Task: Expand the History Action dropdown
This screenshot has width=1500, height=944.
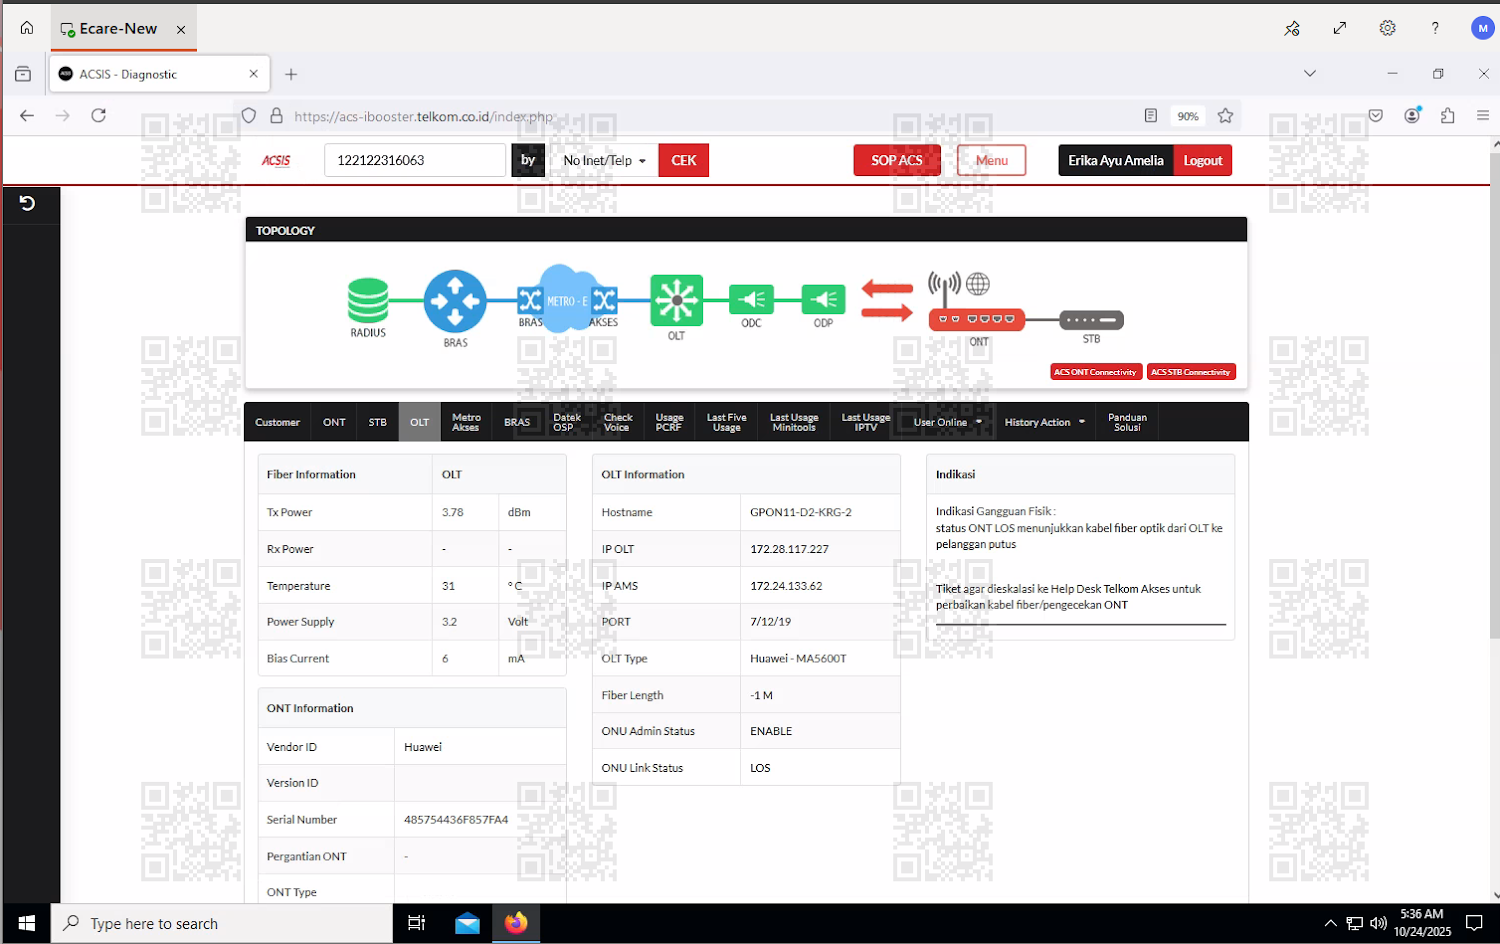Action: (x=1044, y=422)
